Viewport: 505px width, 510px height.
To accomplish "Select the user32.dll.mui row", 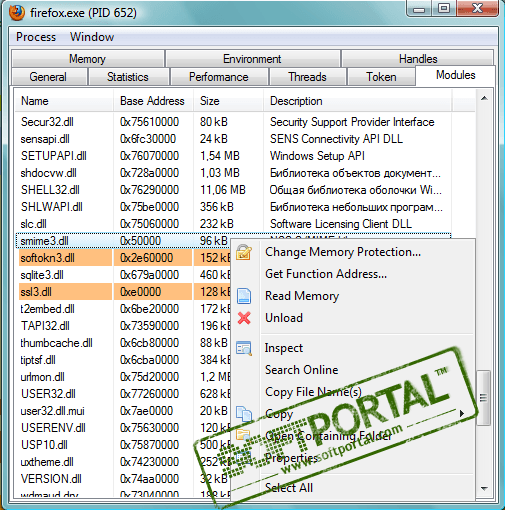I will (123, 411).
